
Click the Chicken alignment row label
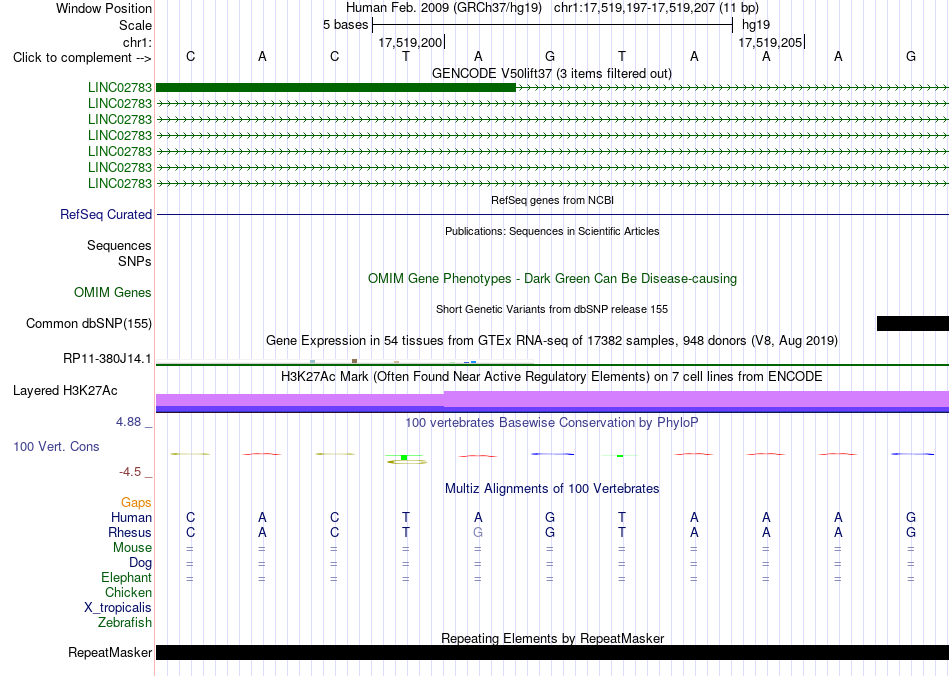[128, 592]
